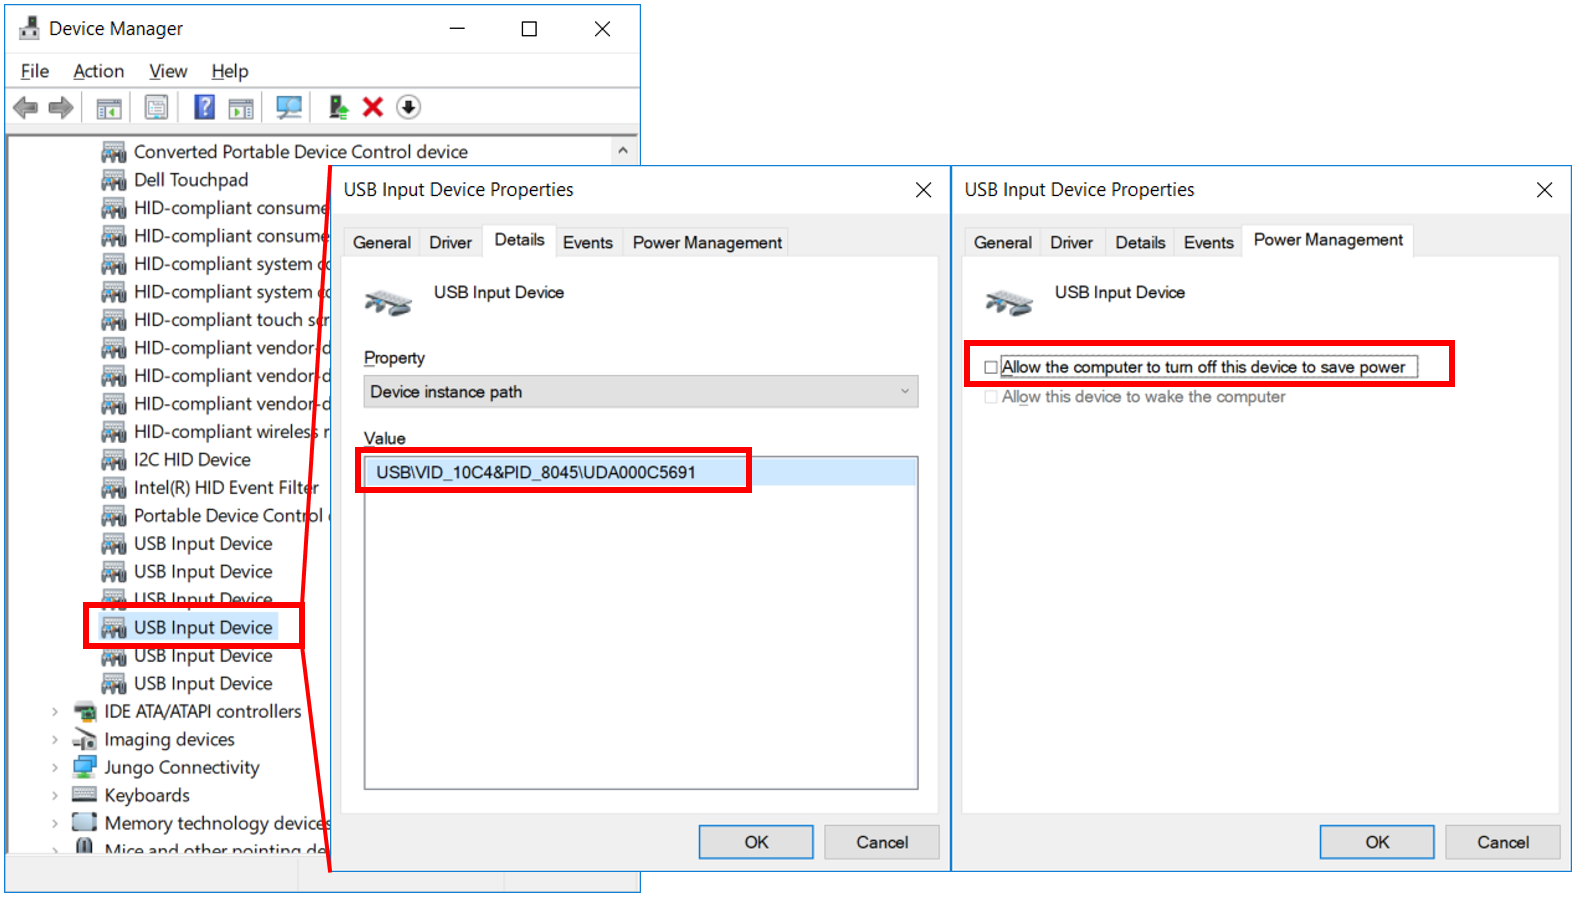This screenshot has width=1579, height=898.
Task: Select the Dell Touchpad entry
Action: [x=191, y=180]
